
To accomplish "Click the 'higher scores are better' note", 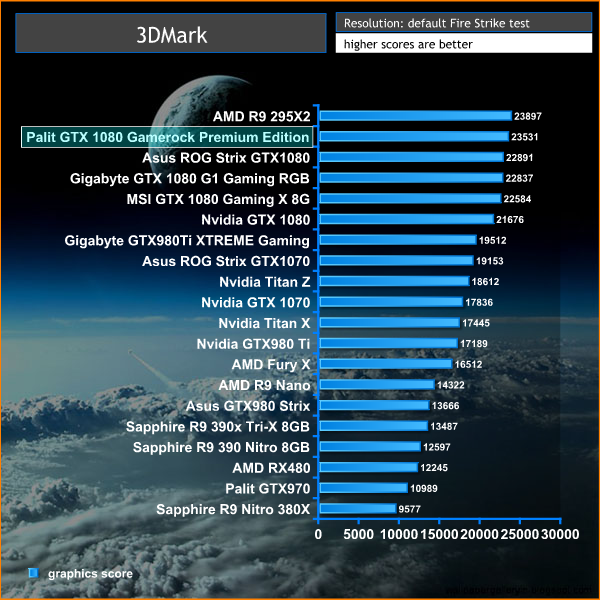I will (x=464, y=43).
